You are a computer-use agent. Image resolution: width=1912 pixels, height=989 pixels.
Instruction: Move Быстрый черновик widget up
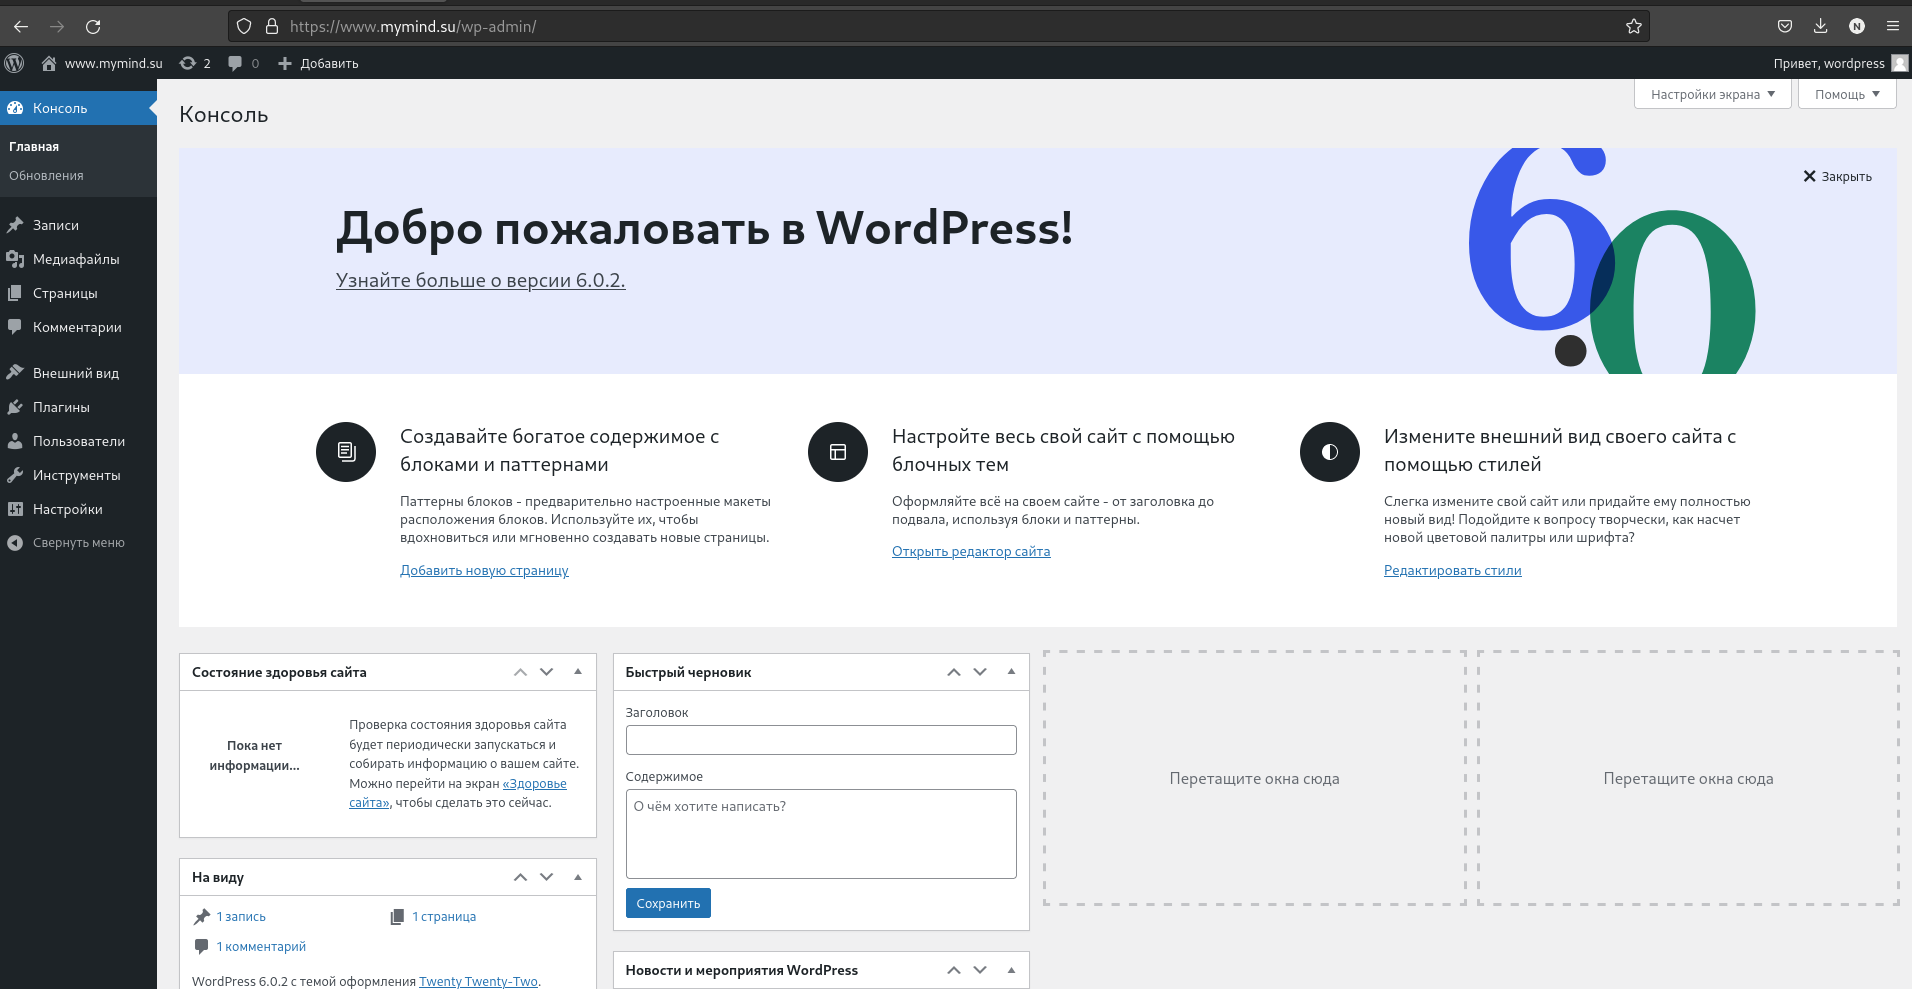click(x=954, y=672)
